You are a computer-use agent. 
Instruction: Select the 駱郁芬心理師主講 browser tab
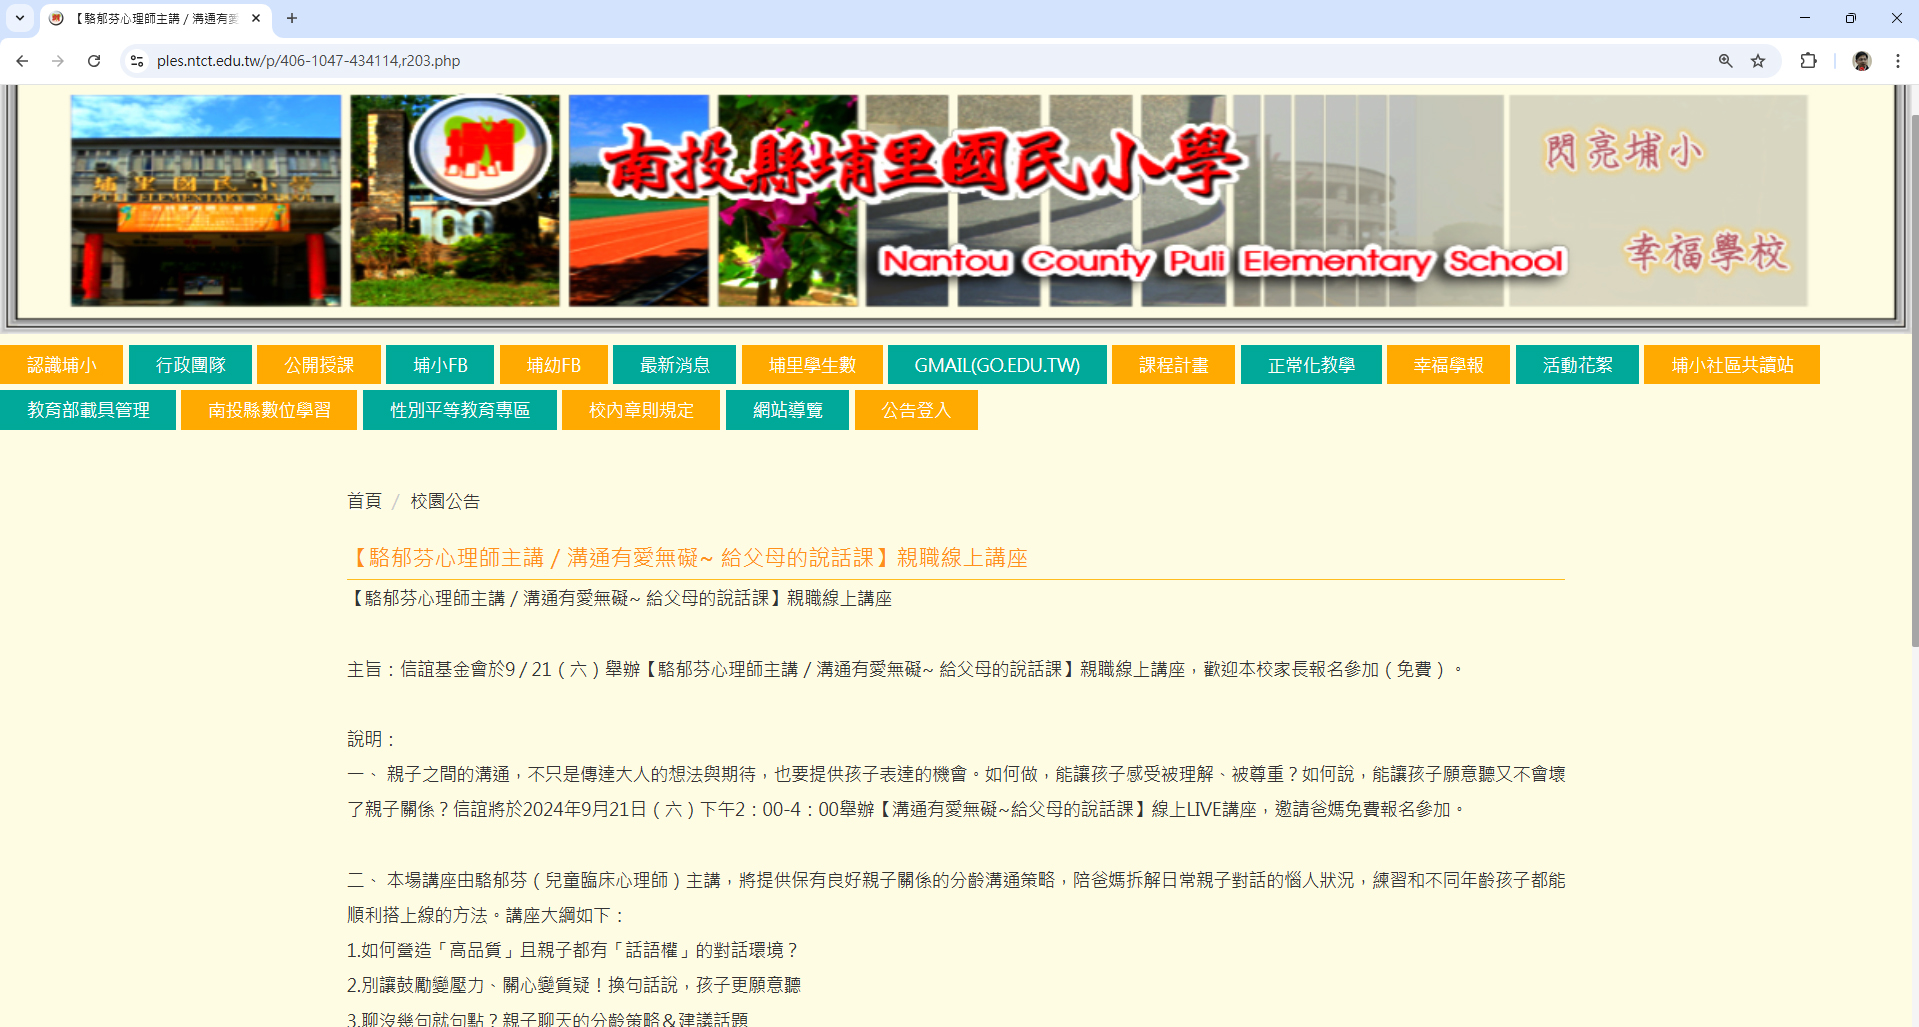[155, 18]
